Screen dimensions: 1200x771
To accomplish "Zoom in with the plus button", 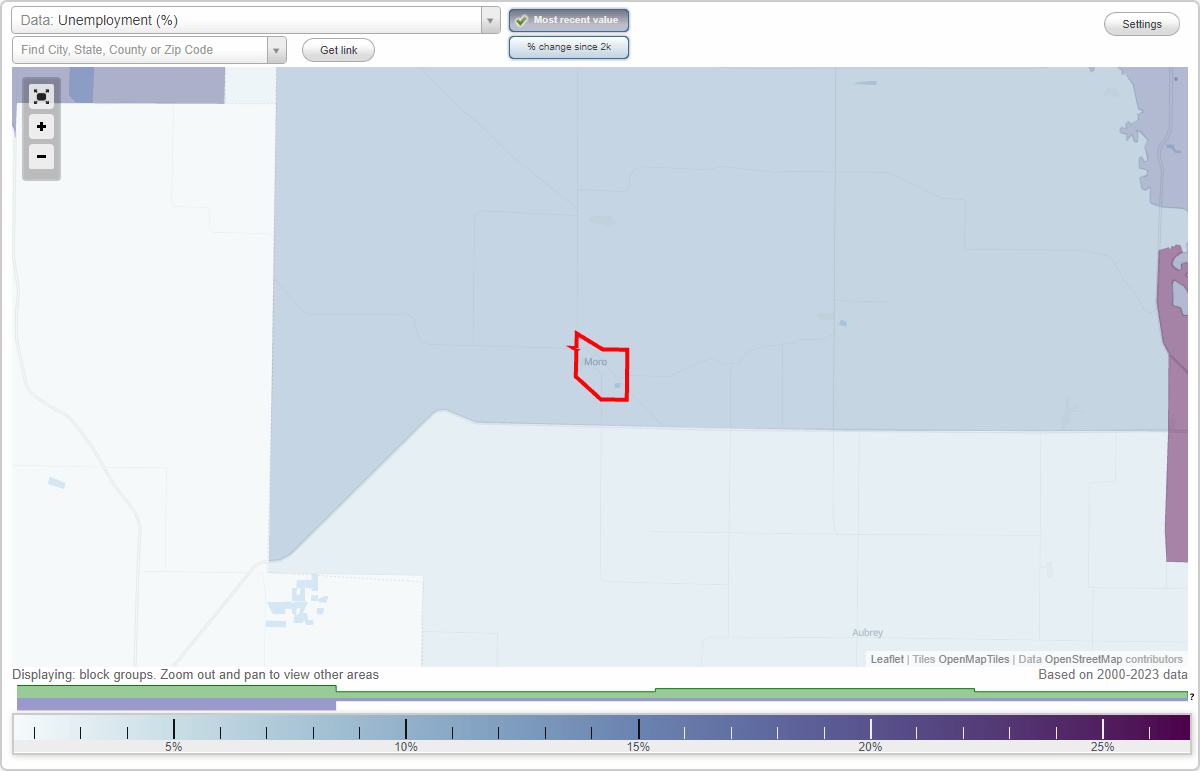I will coord(41,127).
